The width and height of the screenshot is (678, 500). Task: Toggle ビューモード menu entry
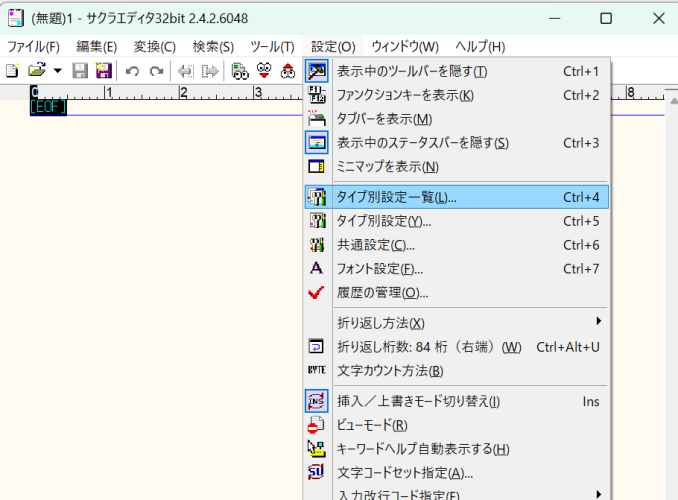coord(457,425)
